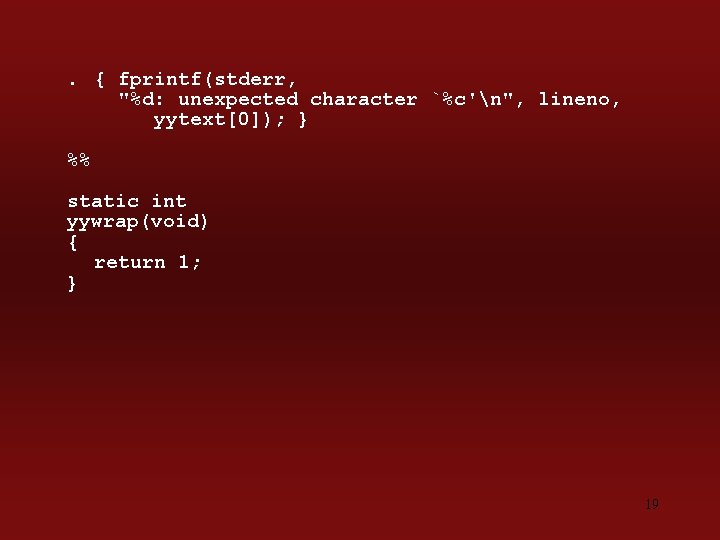Click the %% section separator
This screenshot has height=540, width=720.
(79, 160)
